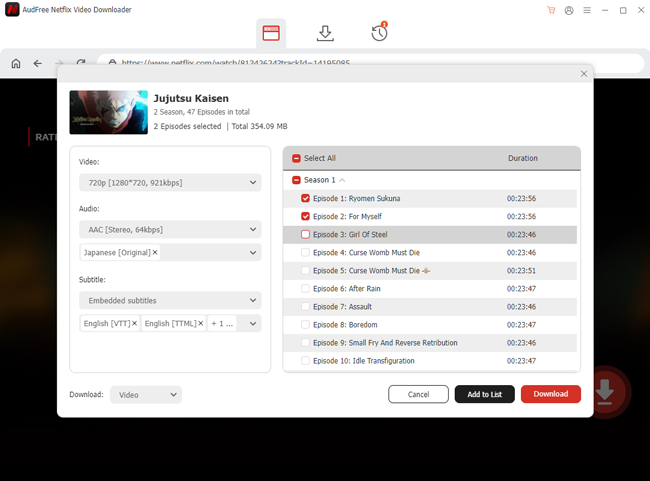Open the hamburger menu icon
Screen dimensions: 650x481
(587, 10)
